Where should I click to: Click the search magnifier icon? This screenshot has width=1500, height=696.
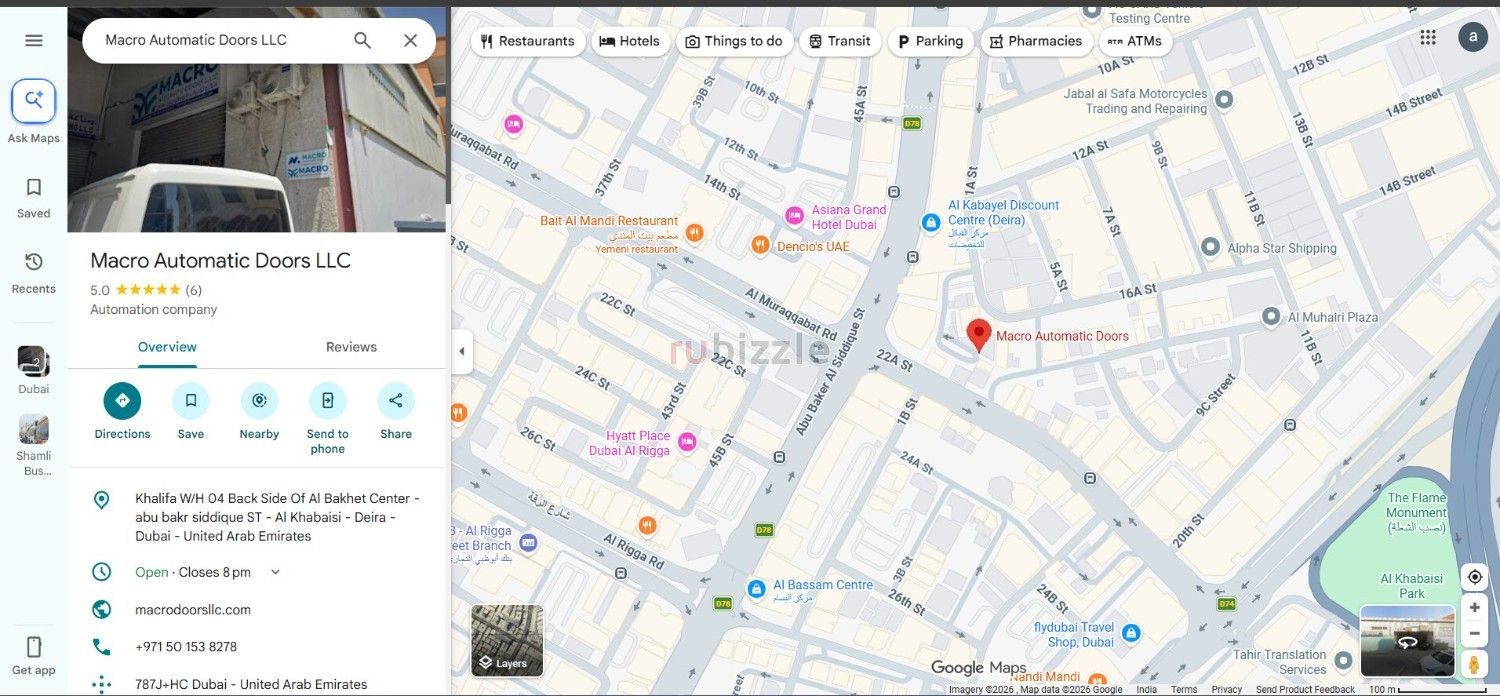pyautogui.click(x=363, y=40)
